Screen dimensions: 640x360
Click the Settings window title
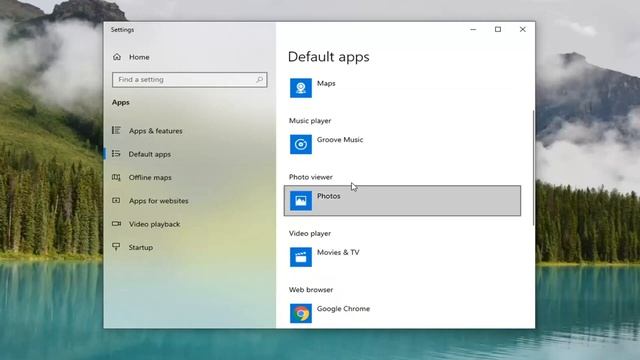tap(122, 30)
